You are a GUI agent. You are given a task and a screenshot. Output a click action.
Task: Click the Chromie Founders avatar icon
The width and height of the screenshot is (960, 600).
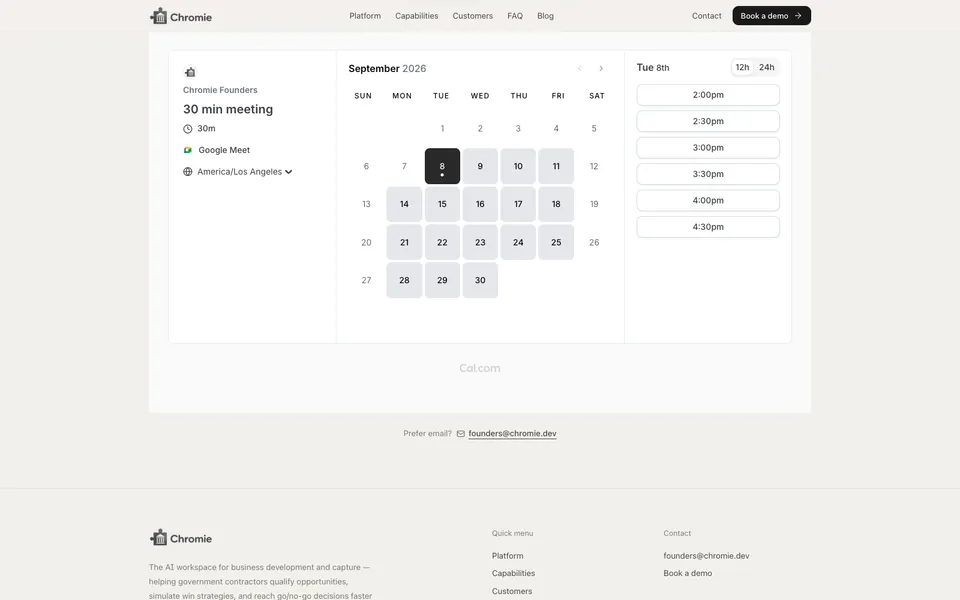point(190,72)
